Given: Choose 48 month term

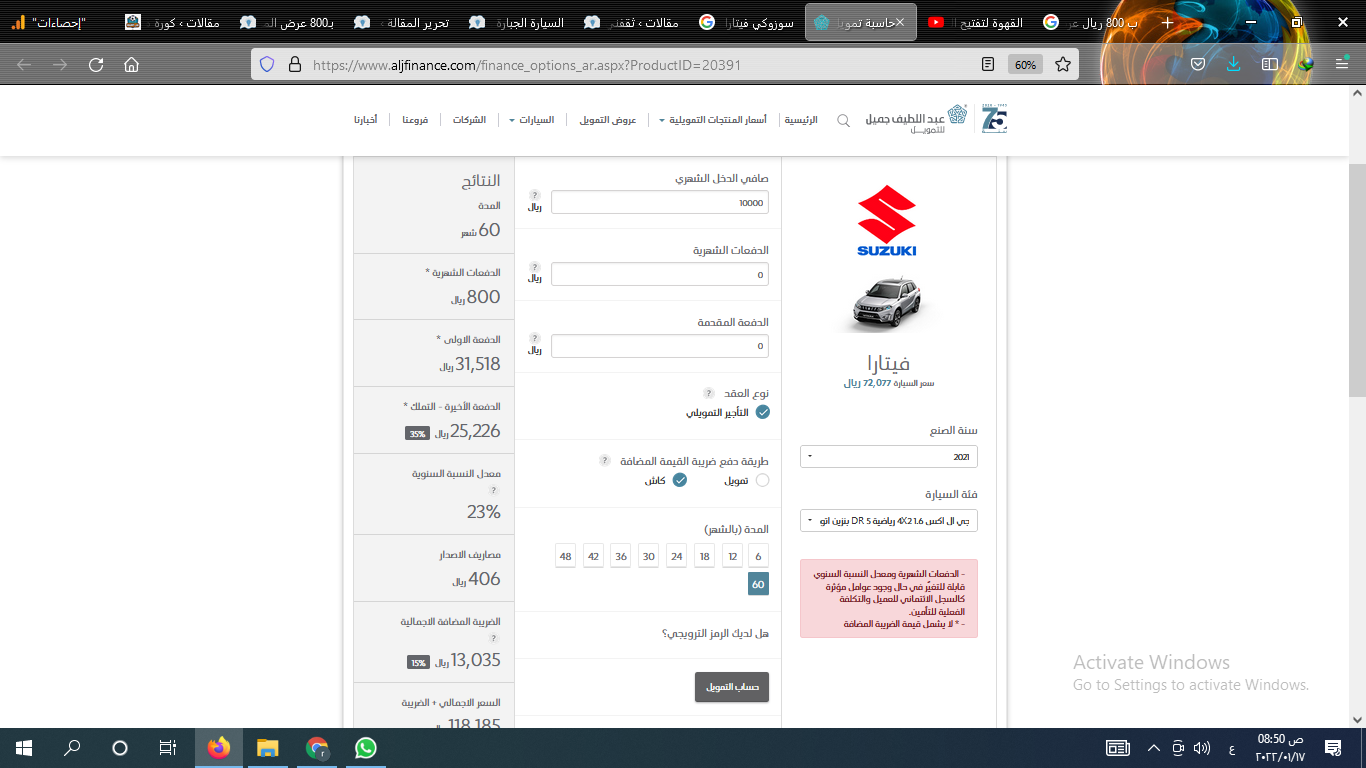Looking at the screenshot, I should tap(566, 556).
